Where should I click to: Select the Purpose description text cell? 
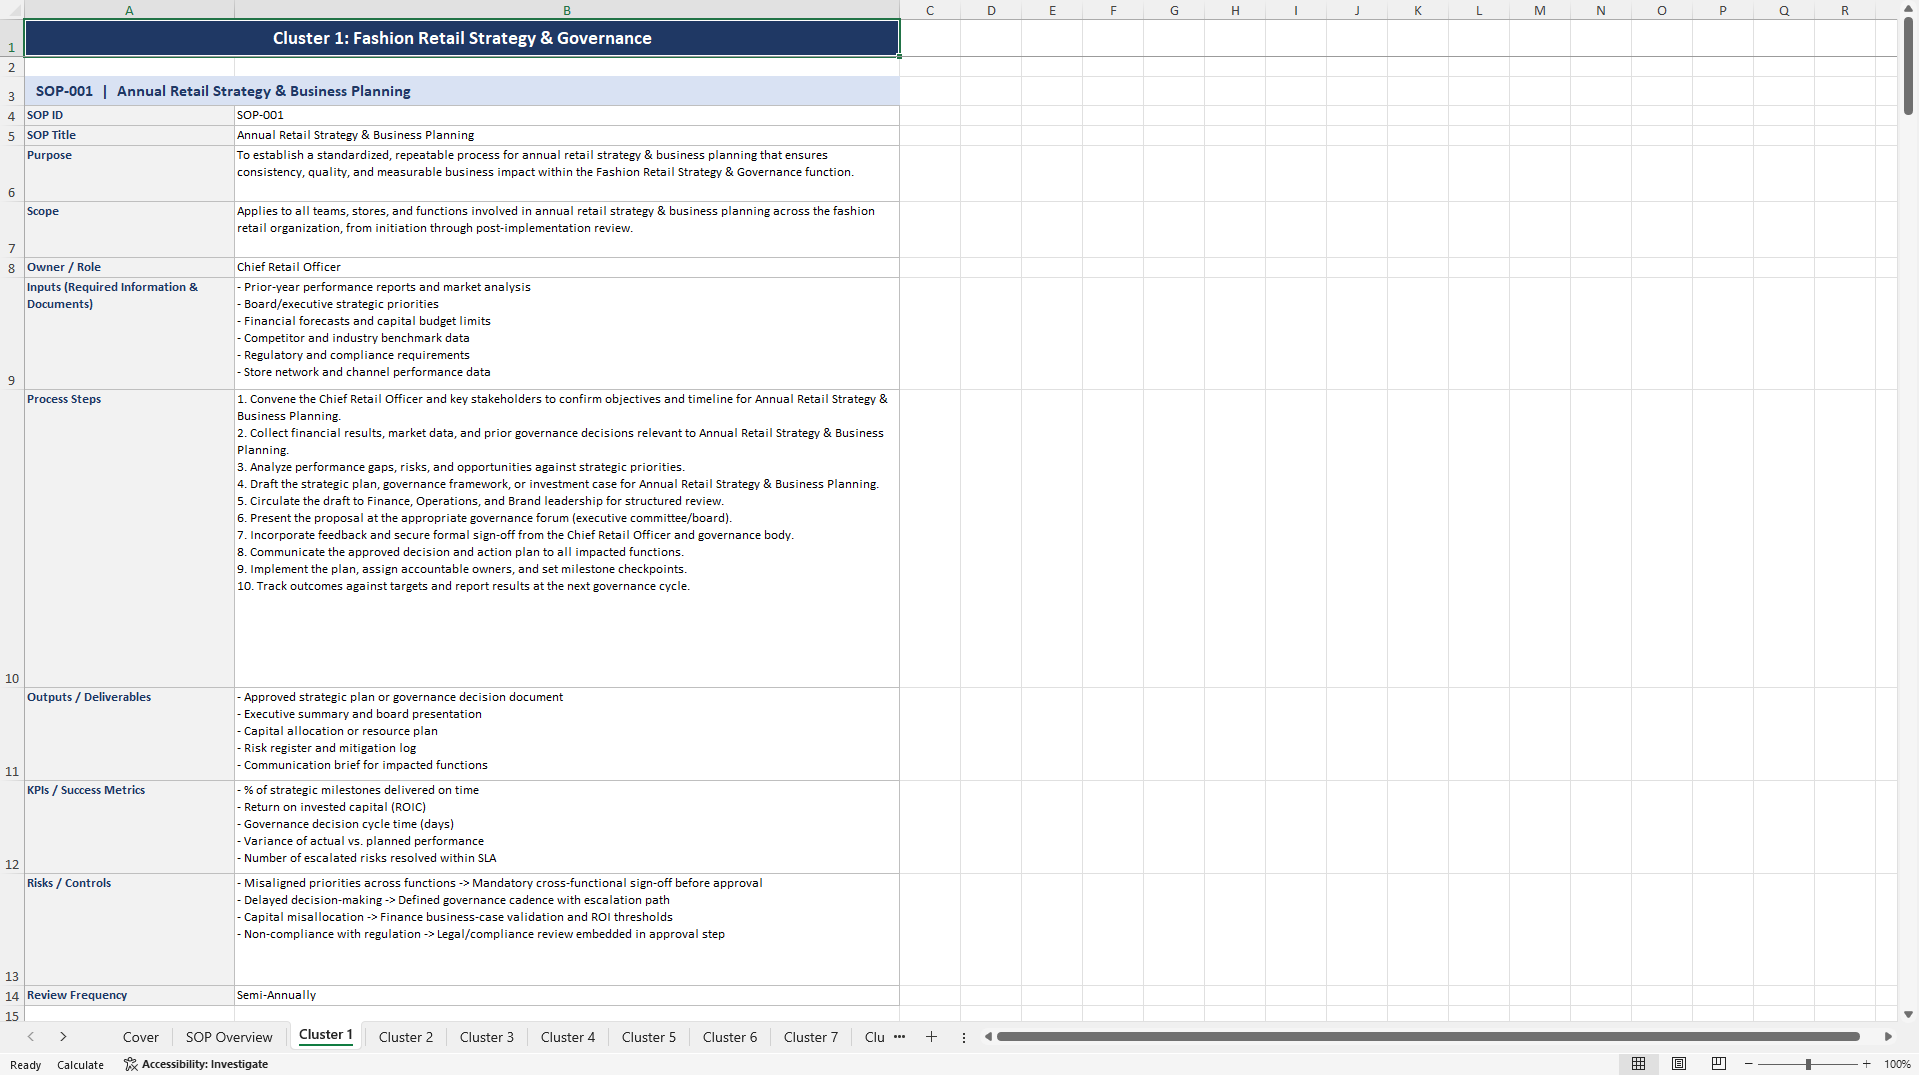click(x=567, y=174)
